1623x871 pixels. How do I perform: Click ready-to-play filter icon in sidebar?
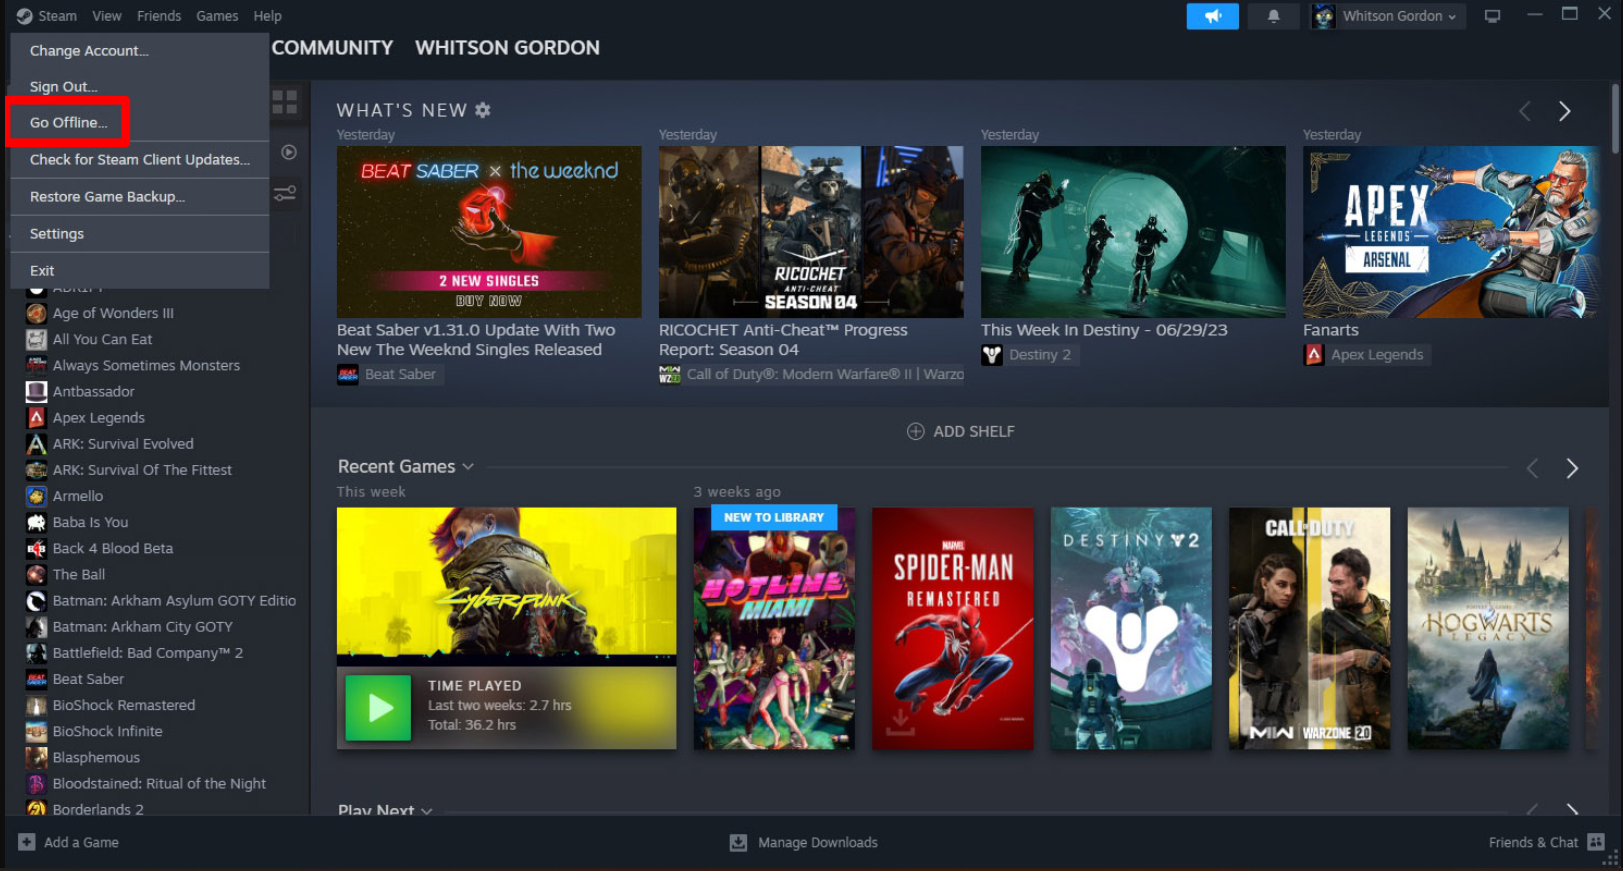coord(289,152)
